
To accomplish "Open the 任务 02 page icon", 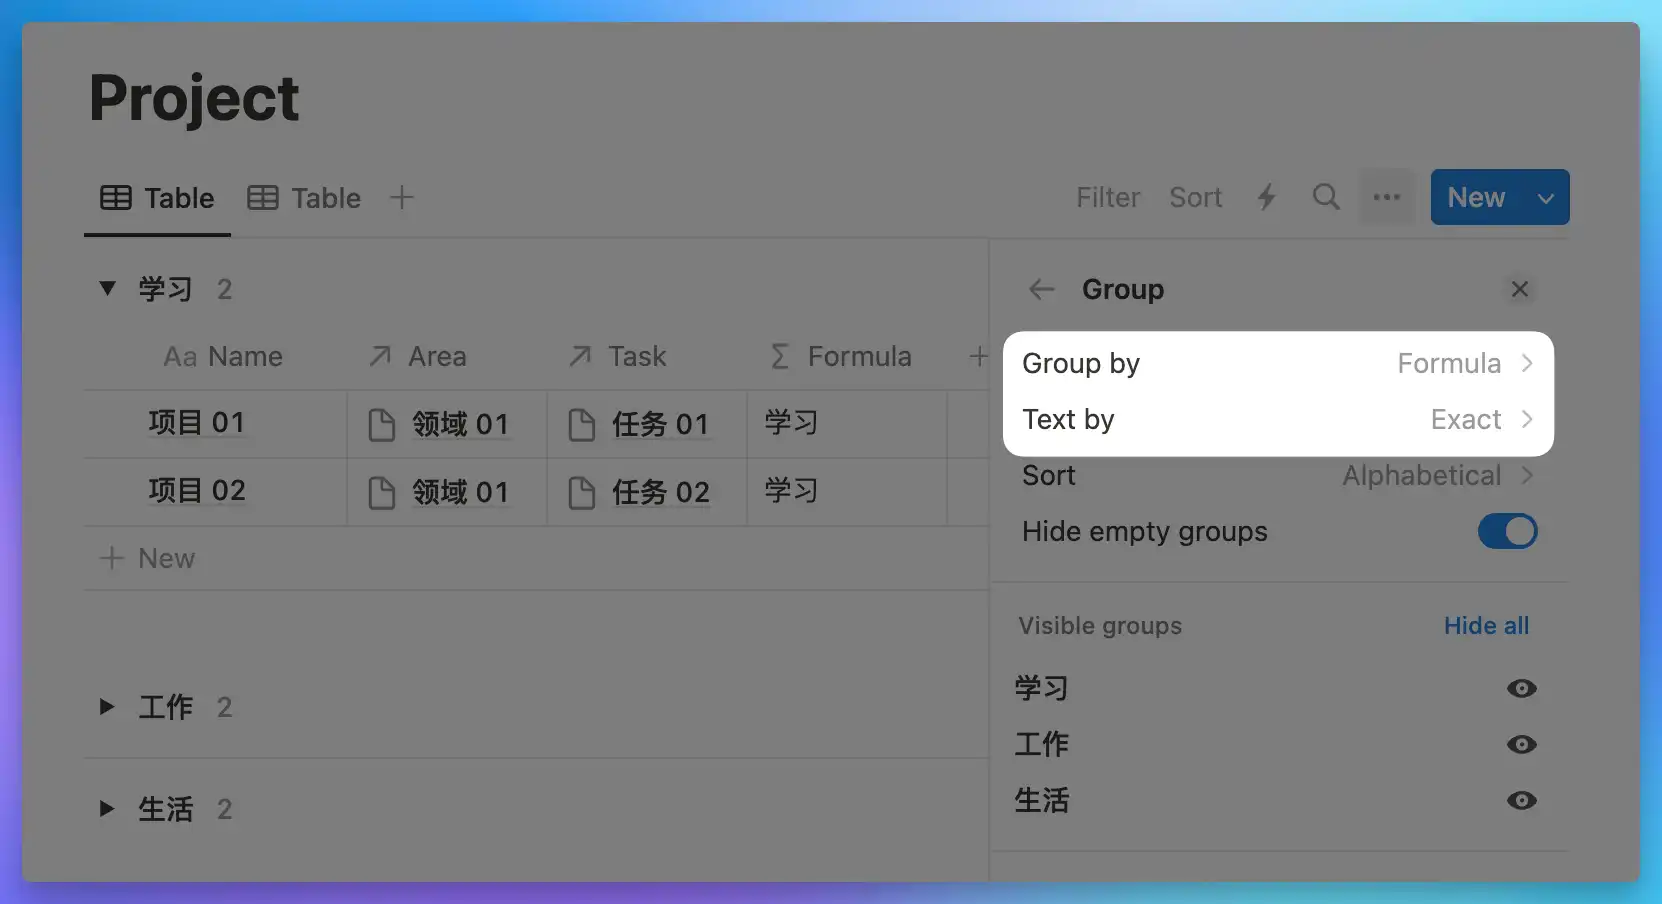I will click(x=582, y=492).
